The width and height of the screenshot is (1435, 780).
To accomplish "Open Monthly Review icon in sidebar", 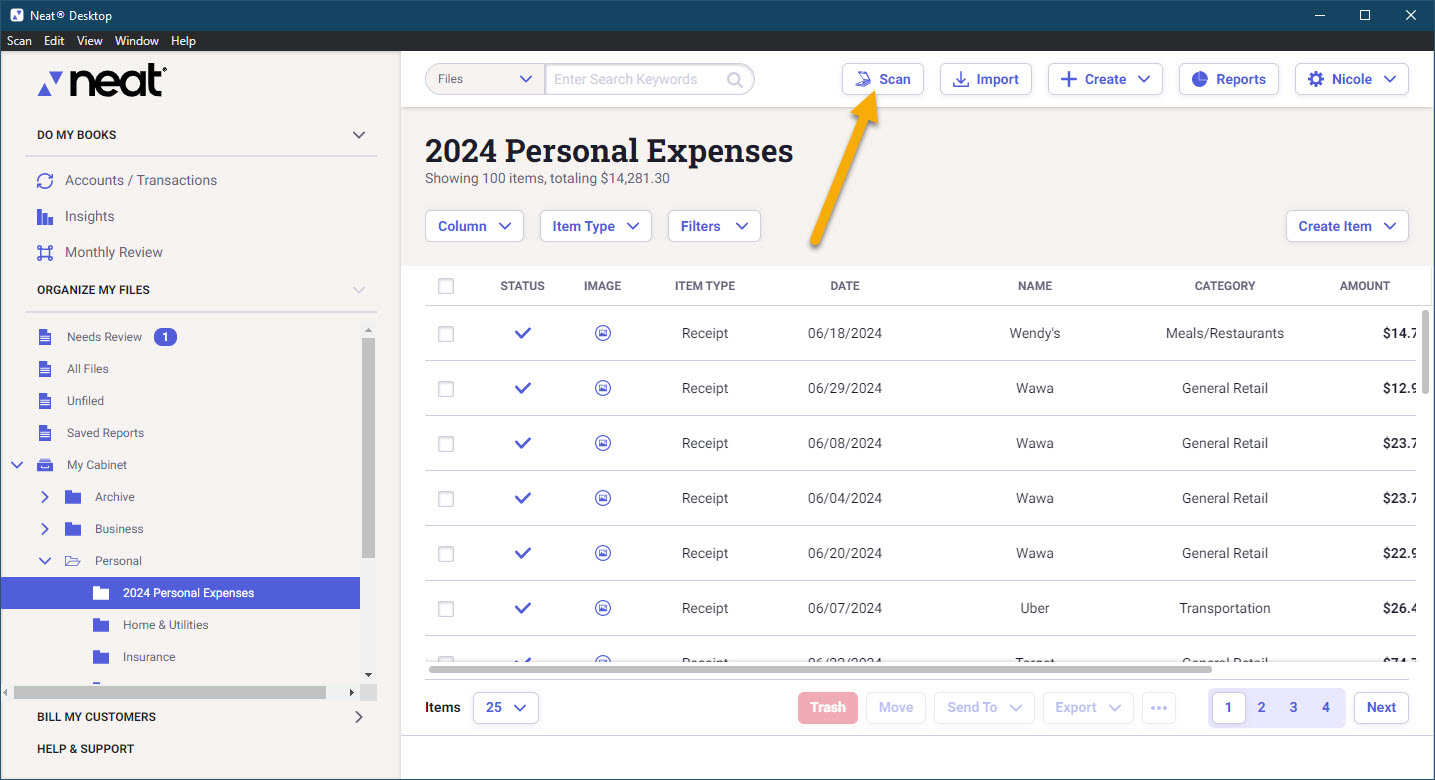I will pyautogui.click(x=44, y=253).
